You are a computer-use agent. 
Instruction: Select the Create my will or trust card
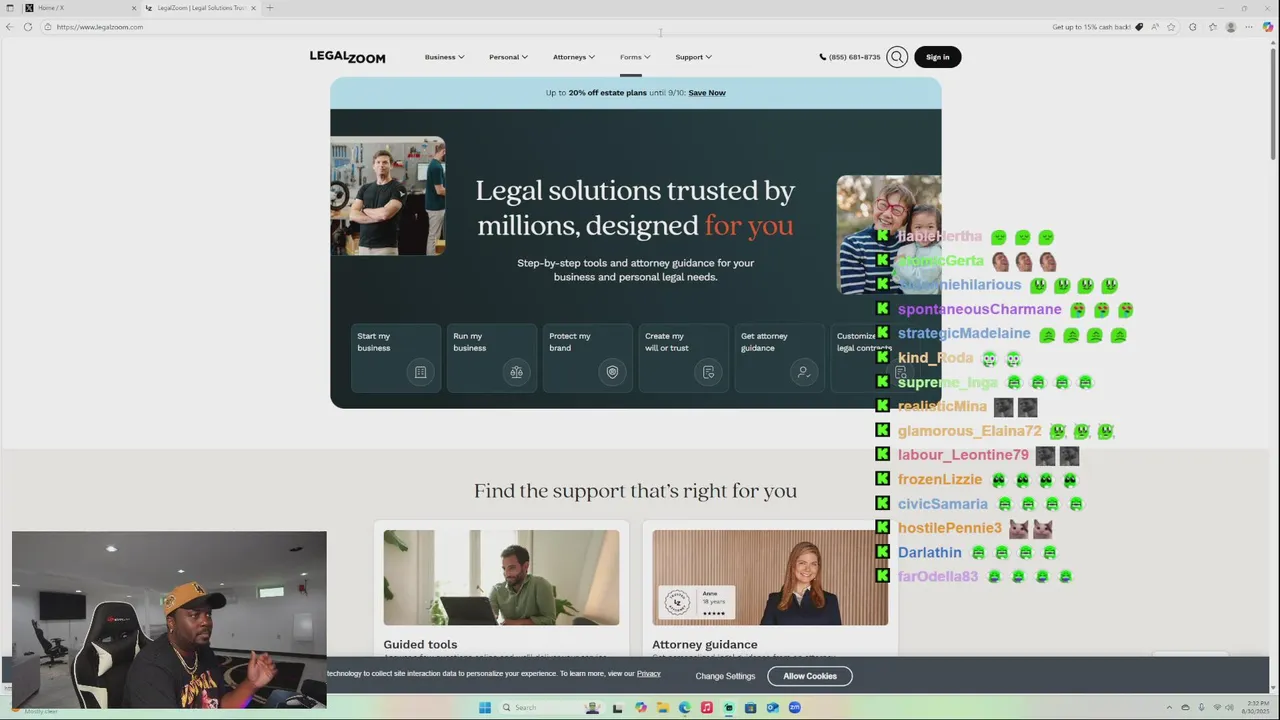pyautogui.click(x=683, y=357)
